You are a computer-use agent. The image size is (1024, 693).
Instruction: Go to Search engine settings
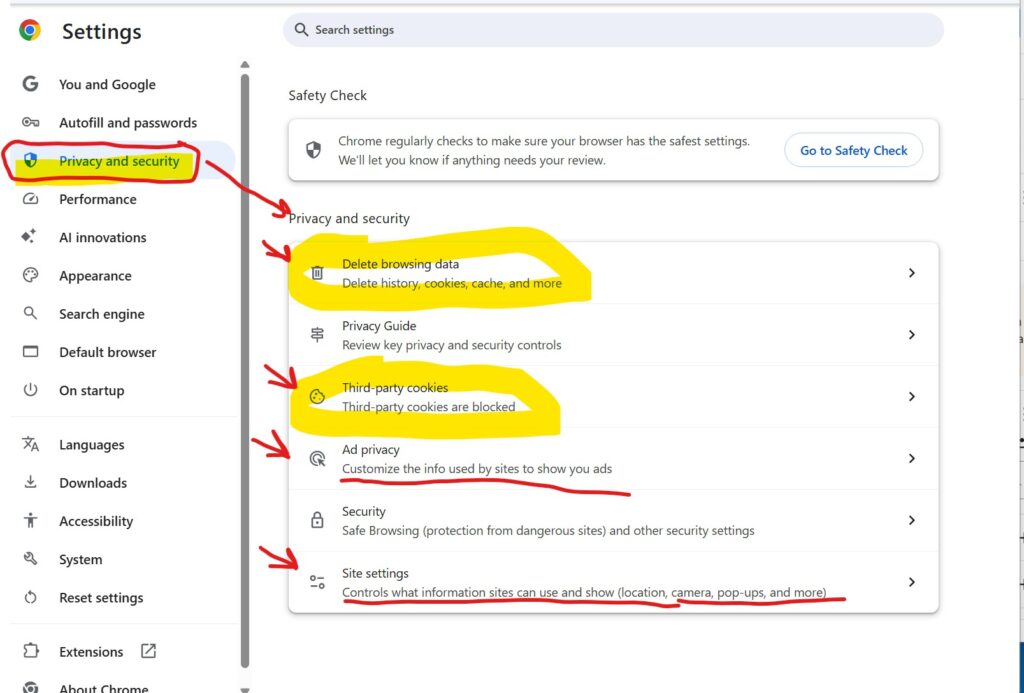click(102, 314)
